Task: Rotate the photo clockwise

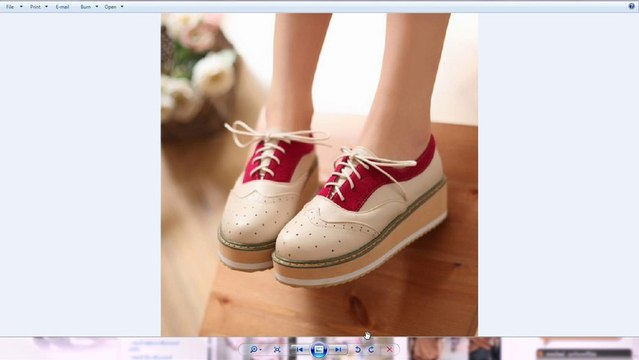Action: (x=371, y=349)
